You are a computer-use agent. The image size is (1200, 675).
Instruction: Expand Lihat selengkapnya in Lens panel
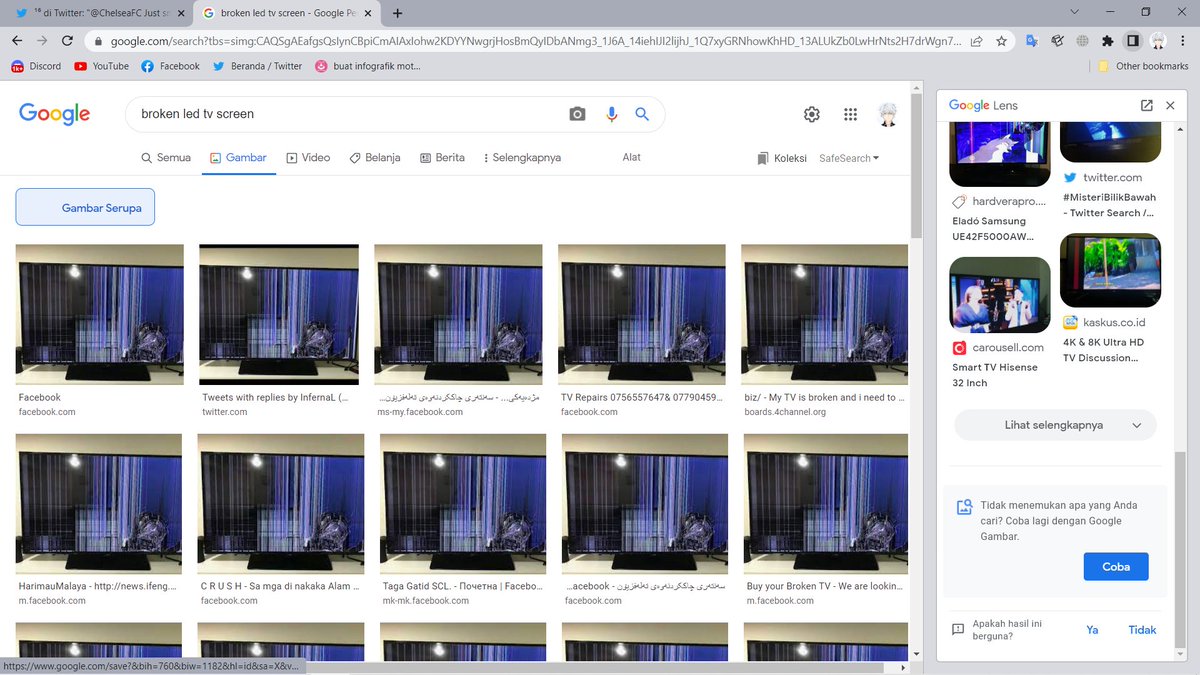[1055, 425]
